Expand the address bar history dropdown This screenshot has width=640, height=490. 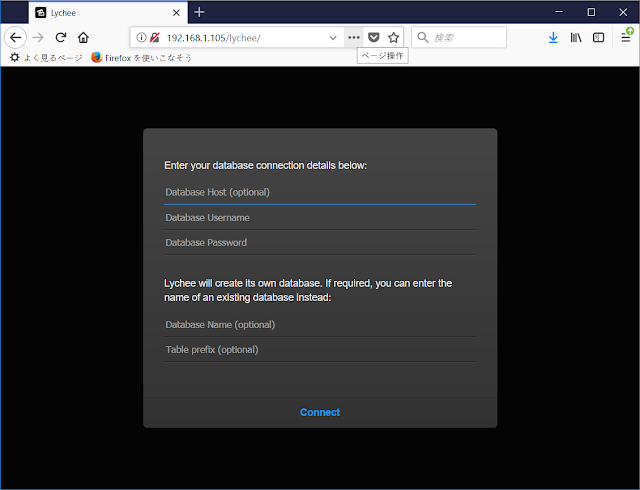click(333, 38)
